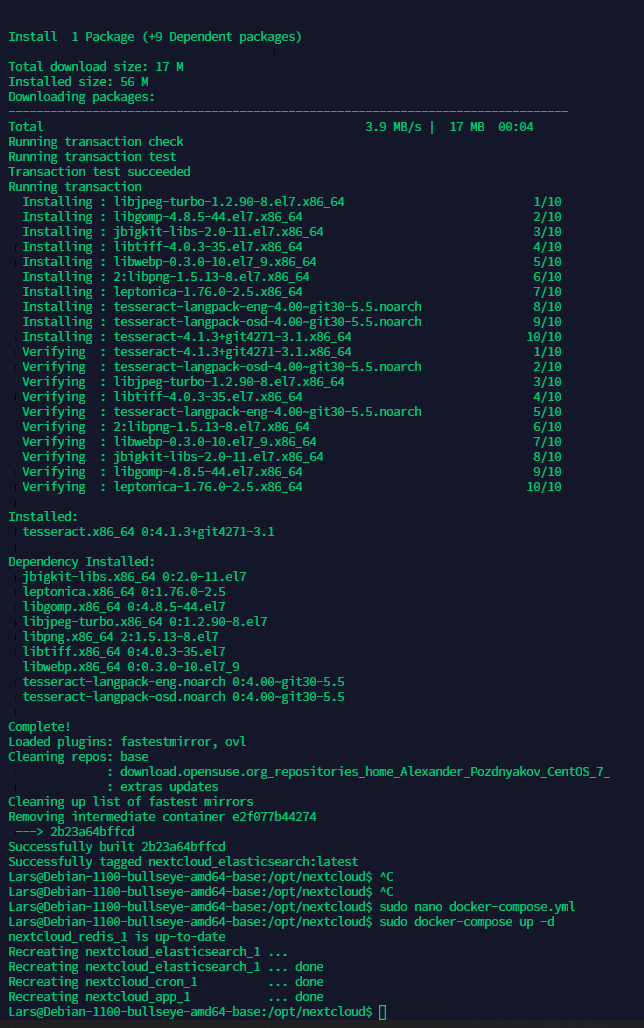644x1028 pixels.
Task: Click the 'Total download size: 17 M' line
Action: [96, 67]
